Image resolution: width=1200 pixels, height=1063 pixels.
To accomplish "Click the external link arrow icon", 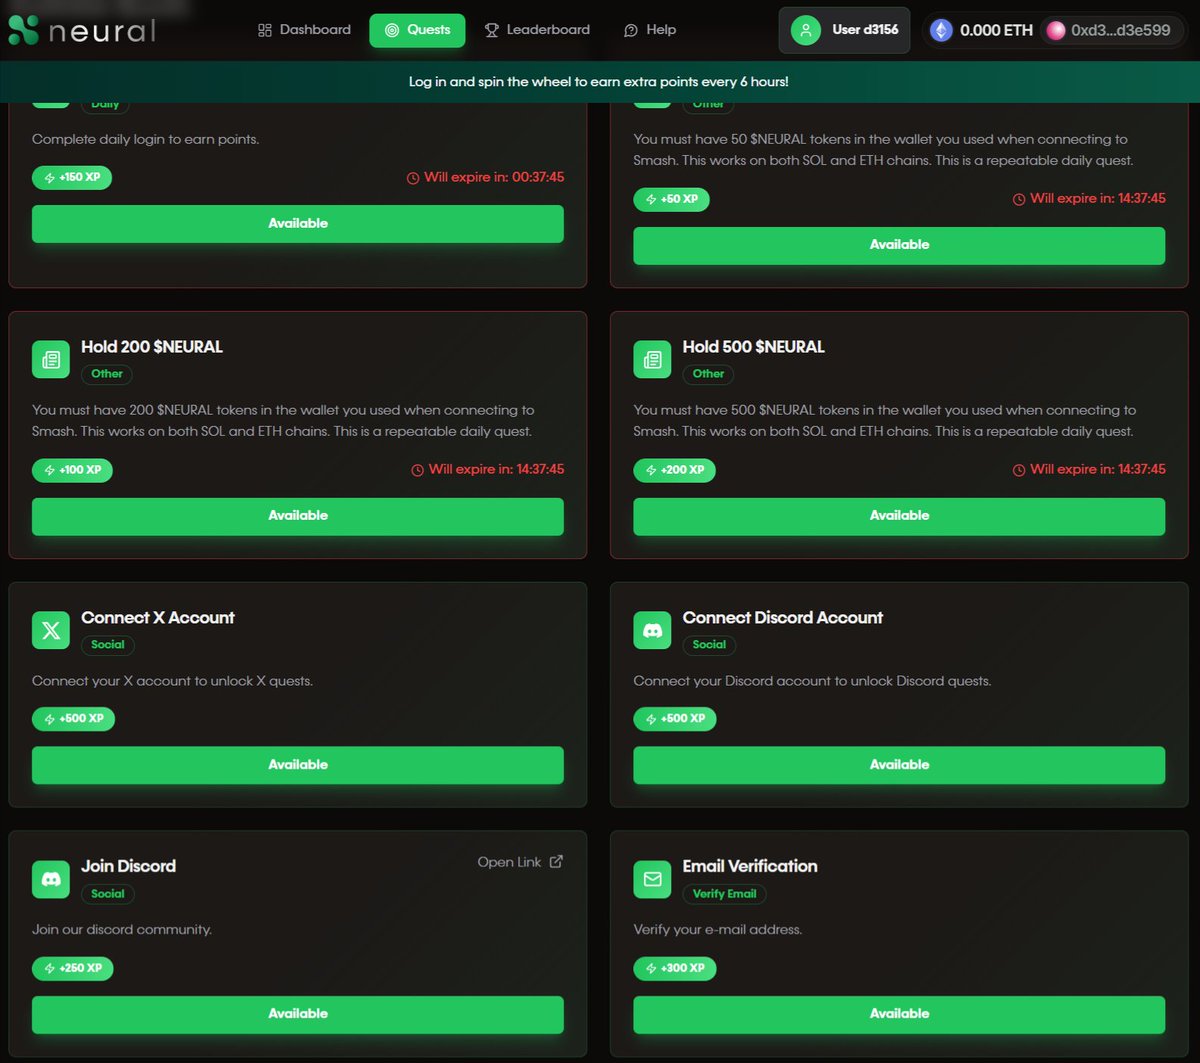I will (x=557, y=862).
